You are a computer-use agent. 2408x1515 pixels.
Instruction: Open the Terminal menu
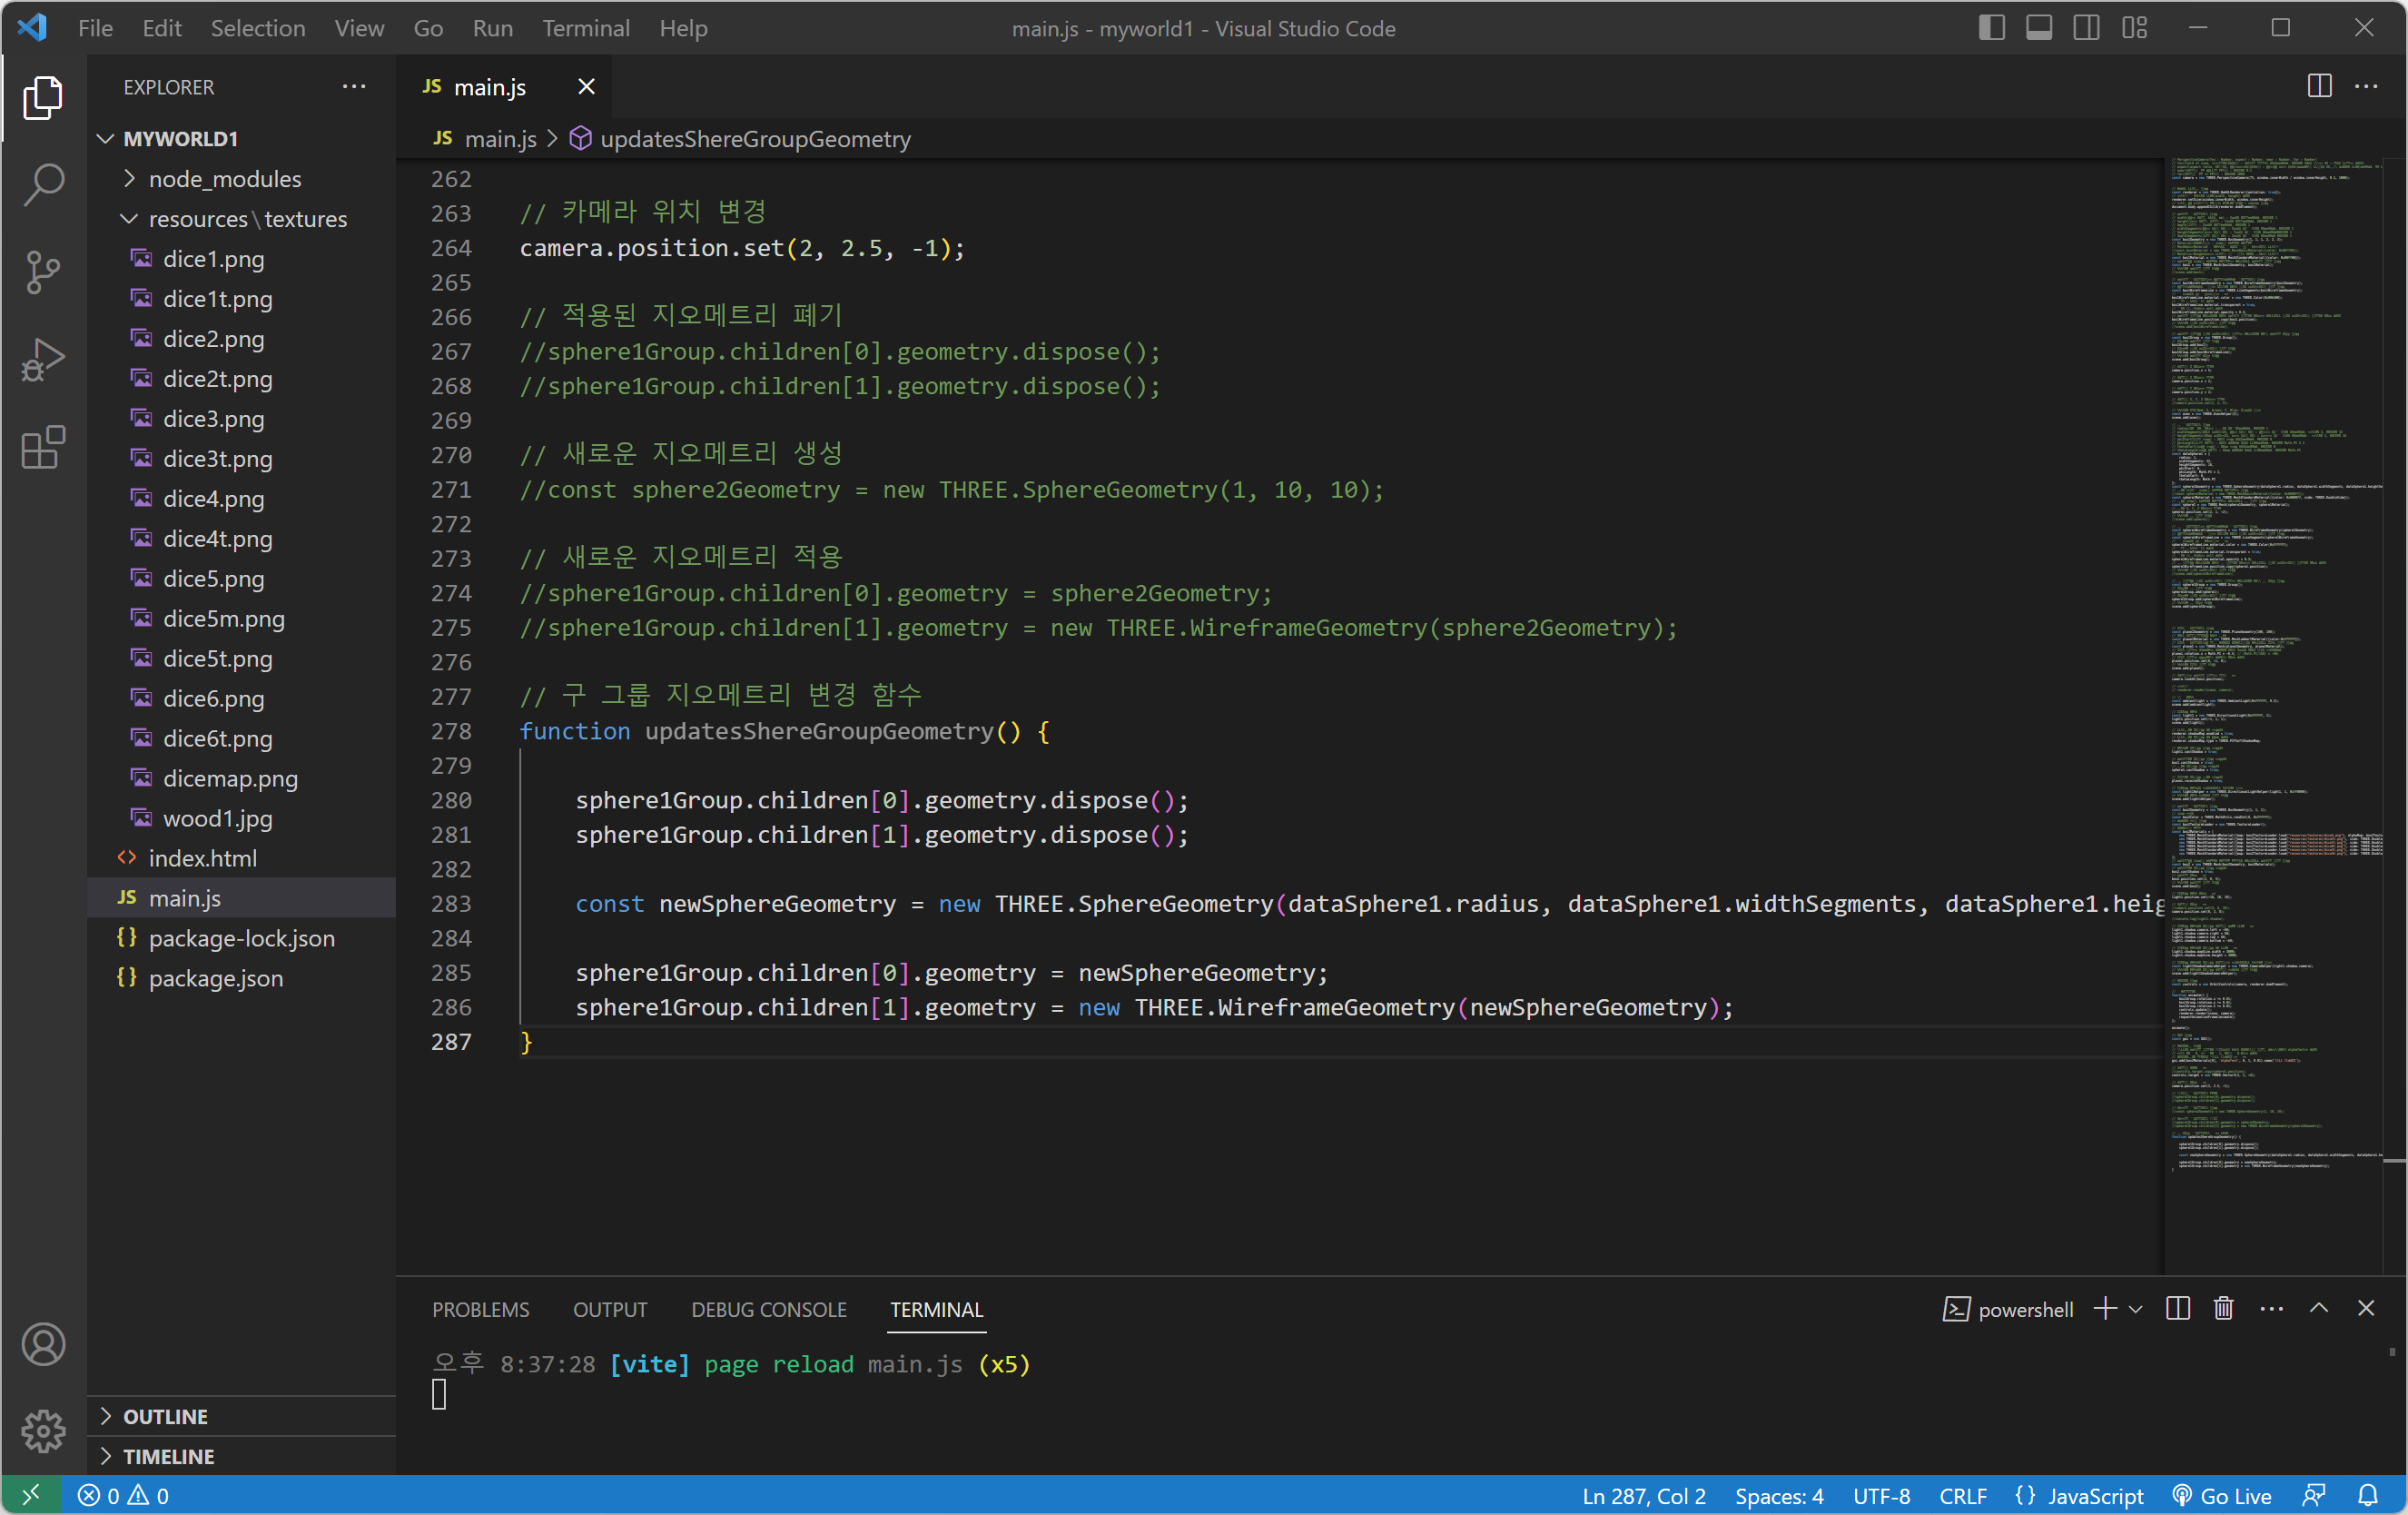tap(585, 28)
